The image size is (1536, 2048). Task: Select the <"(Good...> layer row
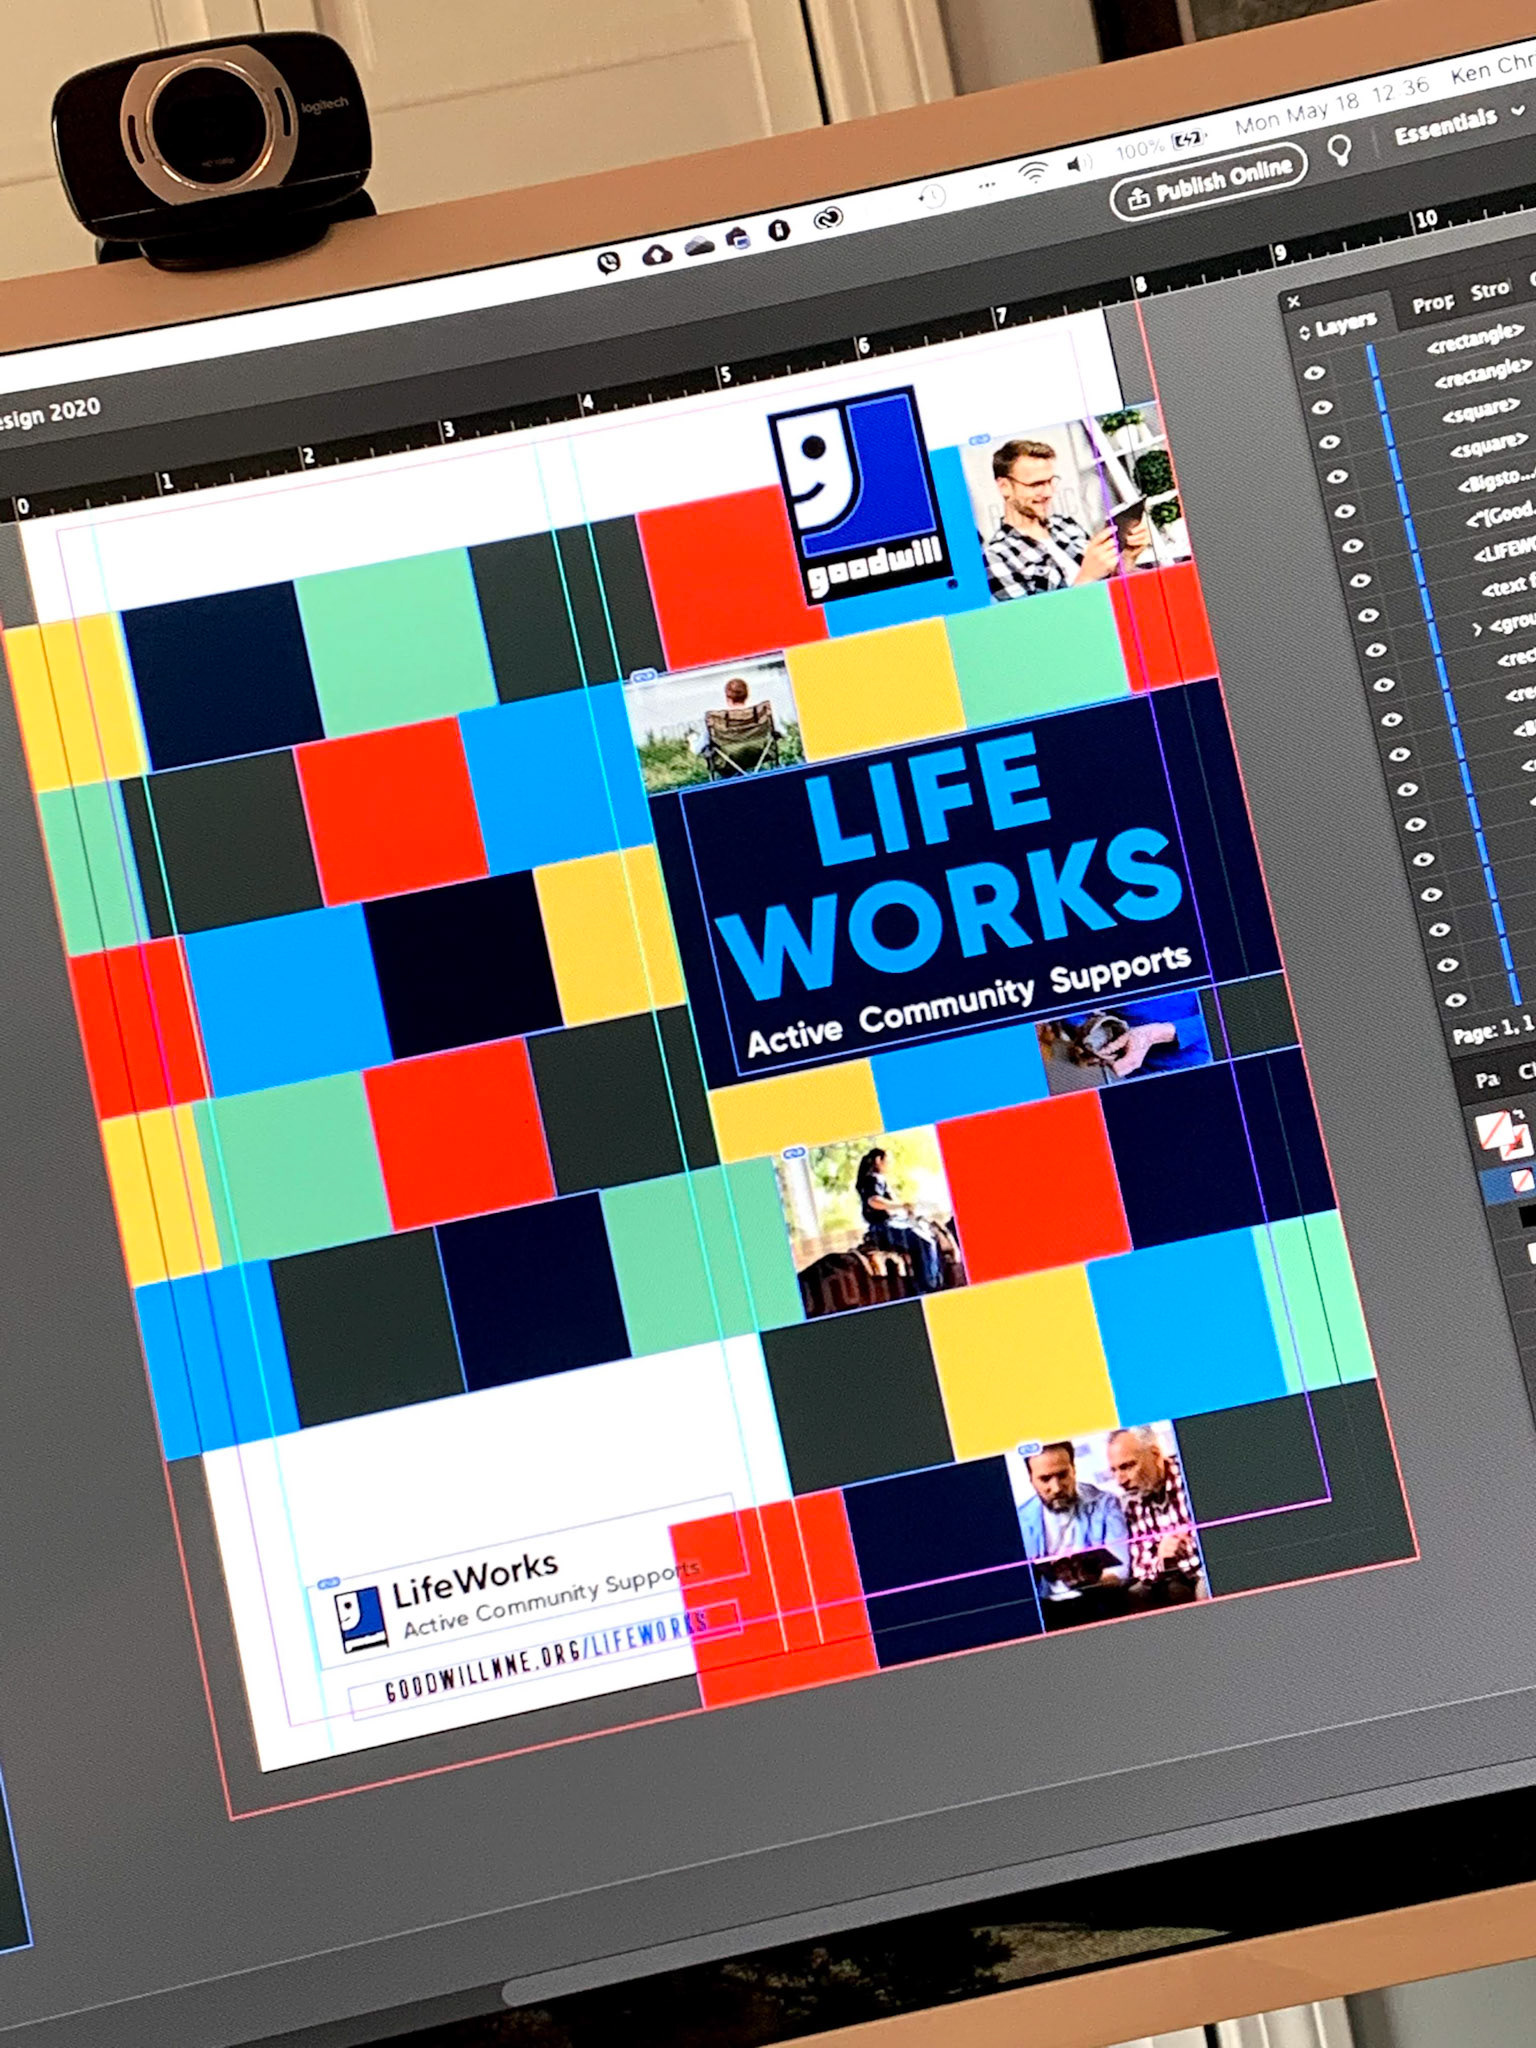tap(1501, 515)
